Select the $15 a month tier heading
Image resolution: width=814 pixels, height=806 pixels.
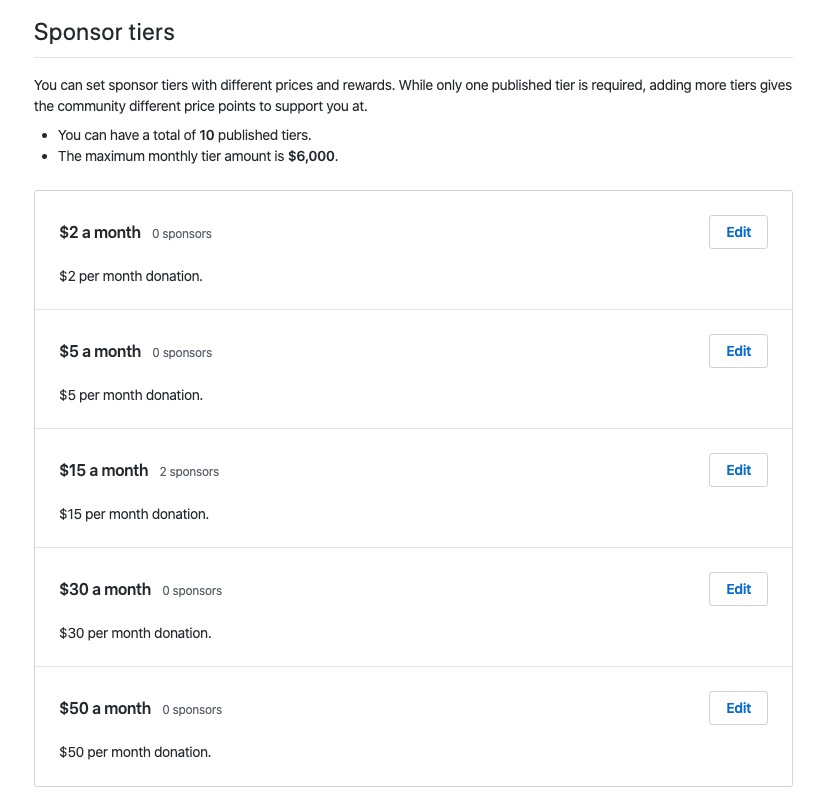coord(105,471)
